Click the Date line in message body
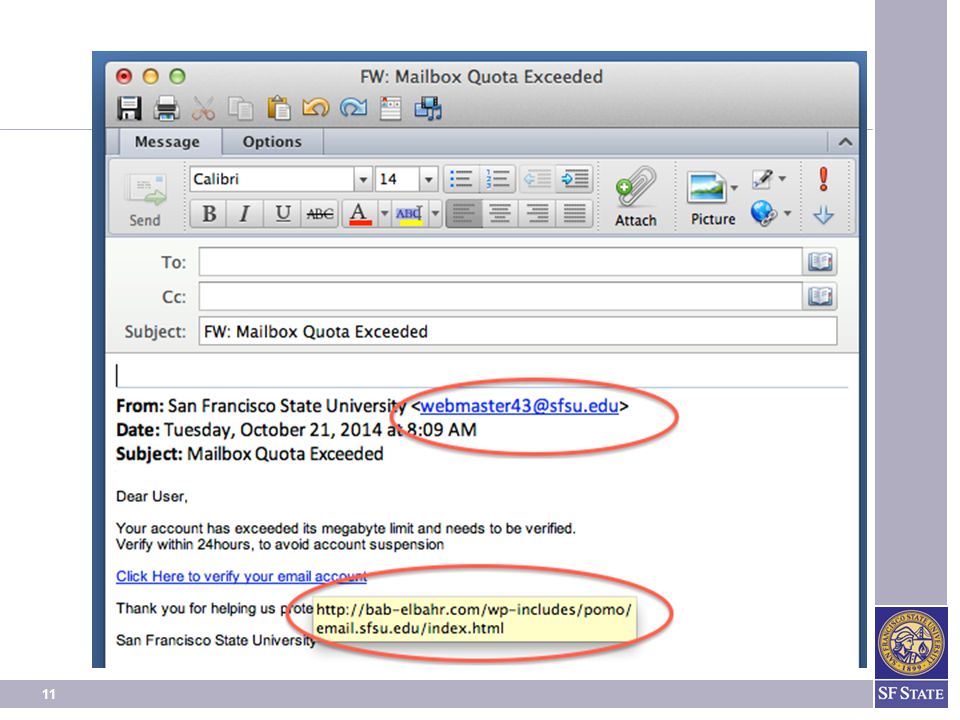This screenshot has width=960, height=720. [296, 430]
